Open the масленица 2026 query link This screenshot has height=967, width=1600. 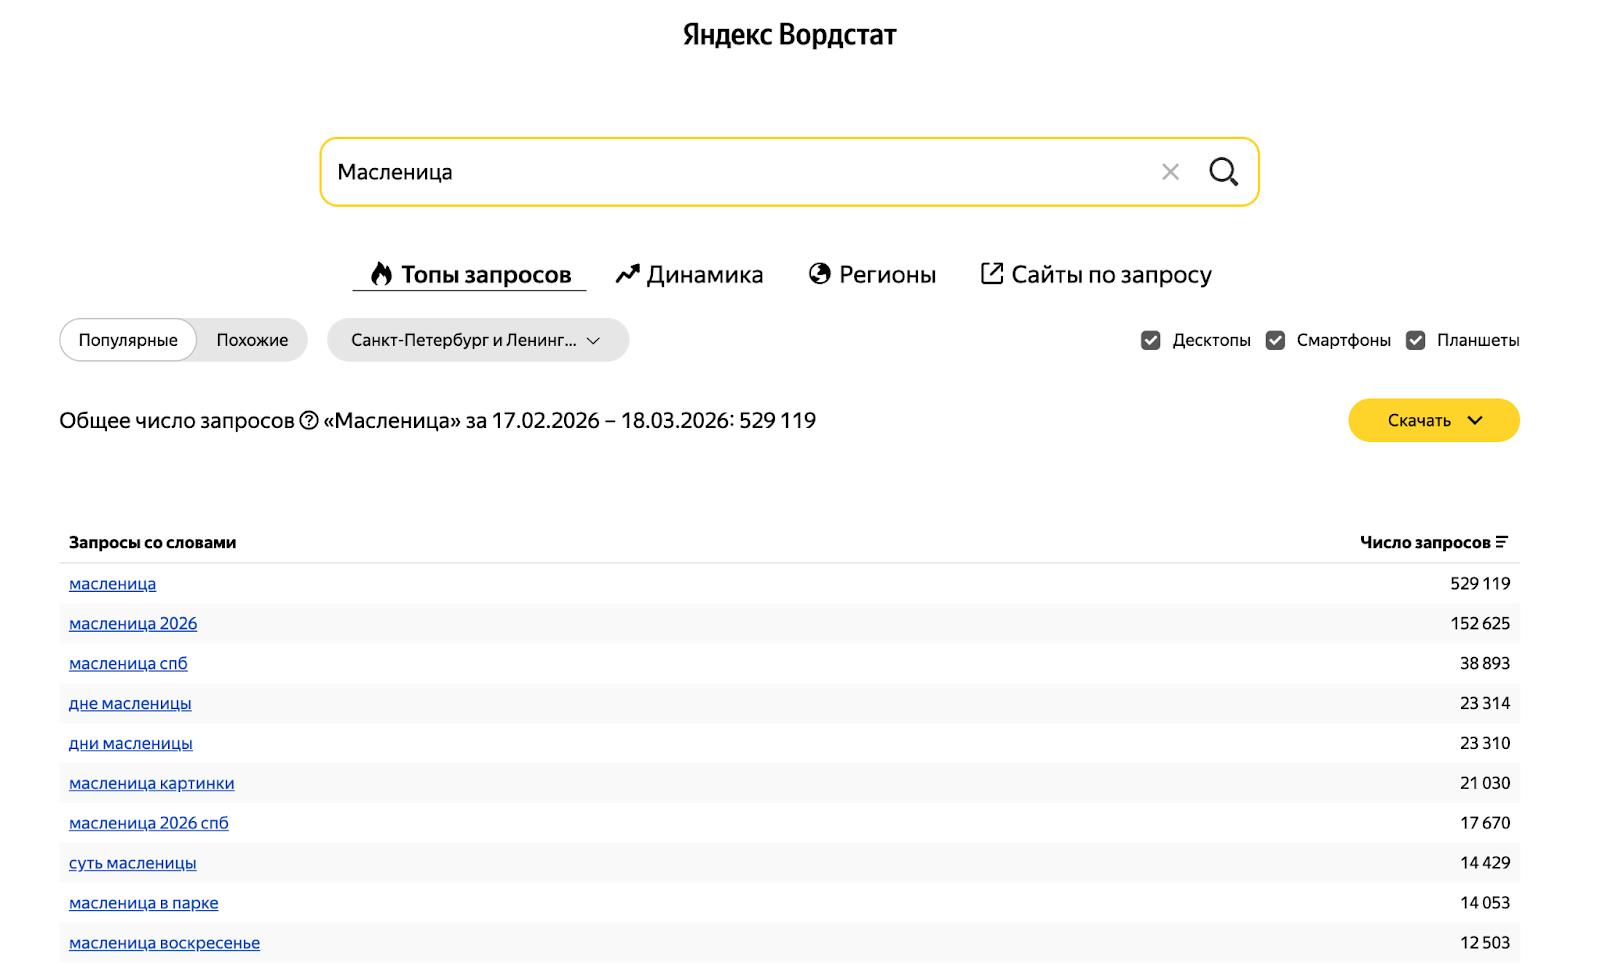pyautogui.click(x=133, y=624)
